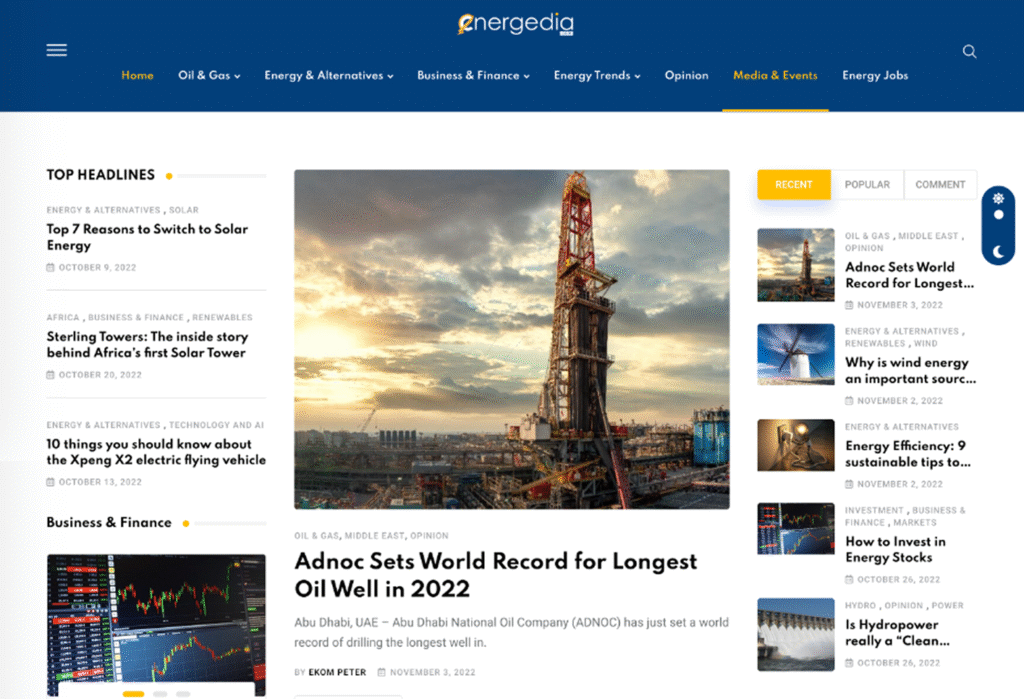Select third slide dot in Business & Finance carousel
This screenshot has height=699, width=1024.
pyautogui.click(x=183, y=693)
